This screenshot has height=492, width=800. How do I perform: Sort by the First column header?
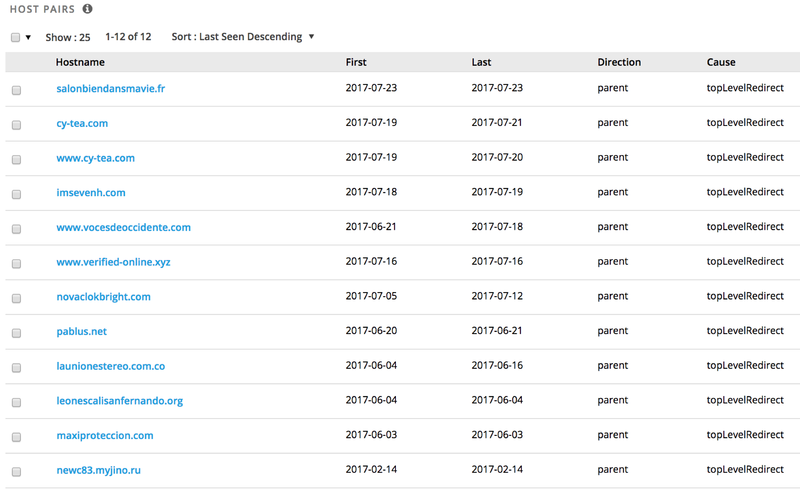[356, 62]
